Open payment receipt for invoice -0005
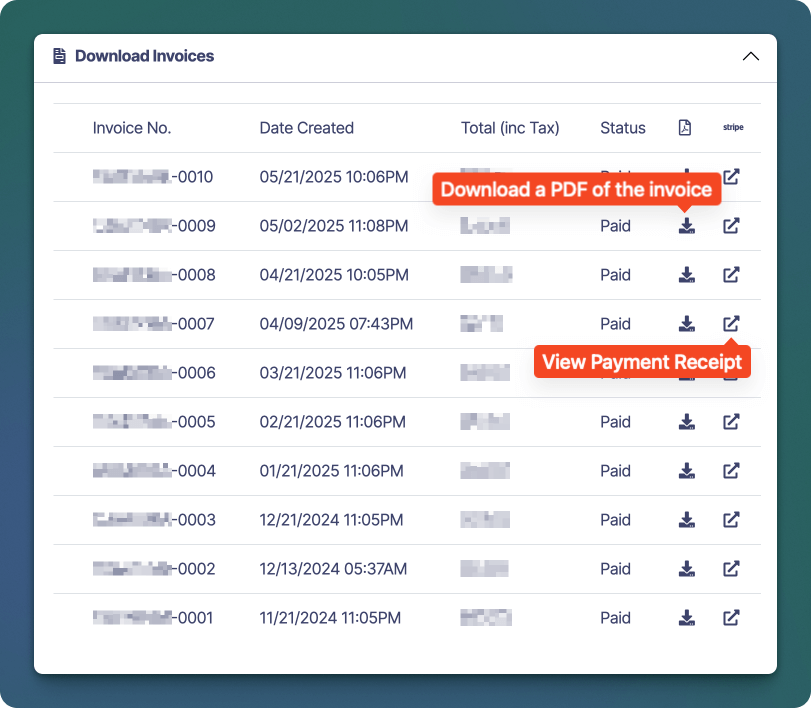This screenshot has width=811, height=708. [x=731, y=422]
